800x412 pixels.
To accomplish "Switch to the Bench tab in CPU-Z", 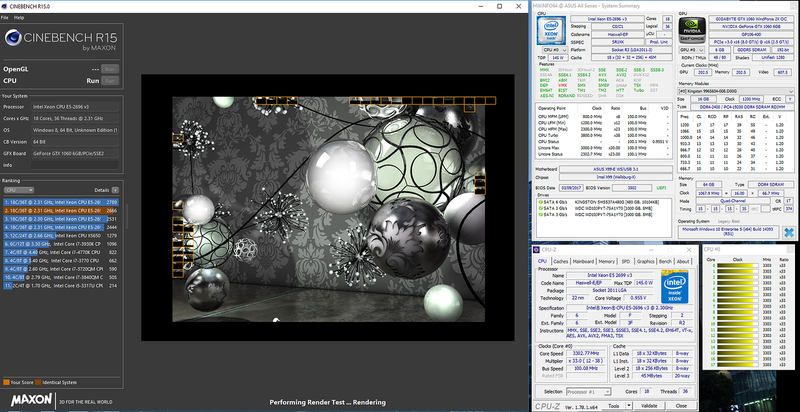I will tap(665, 261).
